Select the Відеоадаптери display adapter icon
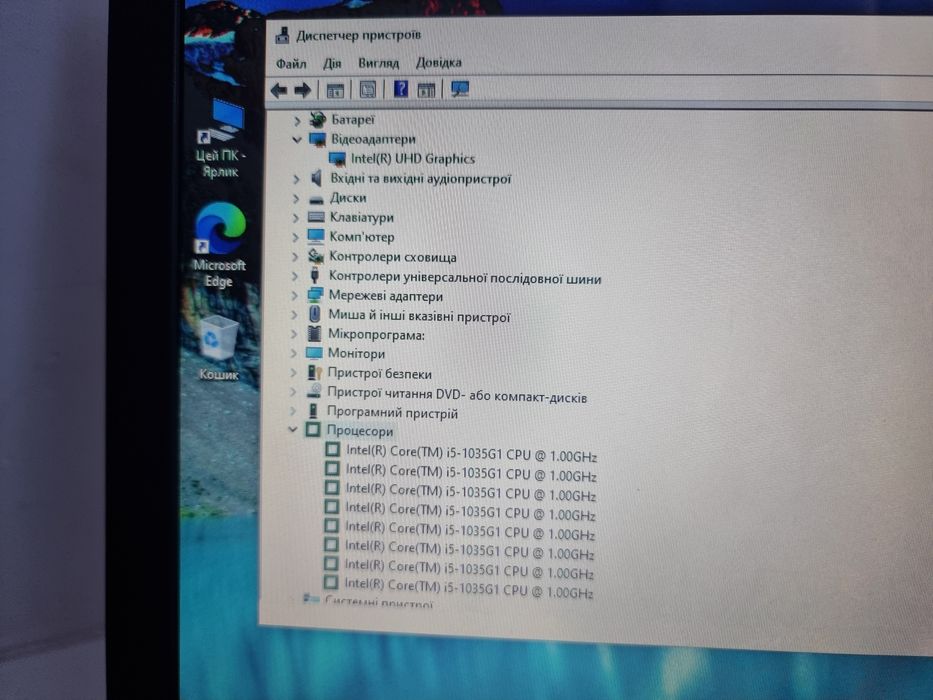This screenshot has width=933, height=700. coord(317,140)
